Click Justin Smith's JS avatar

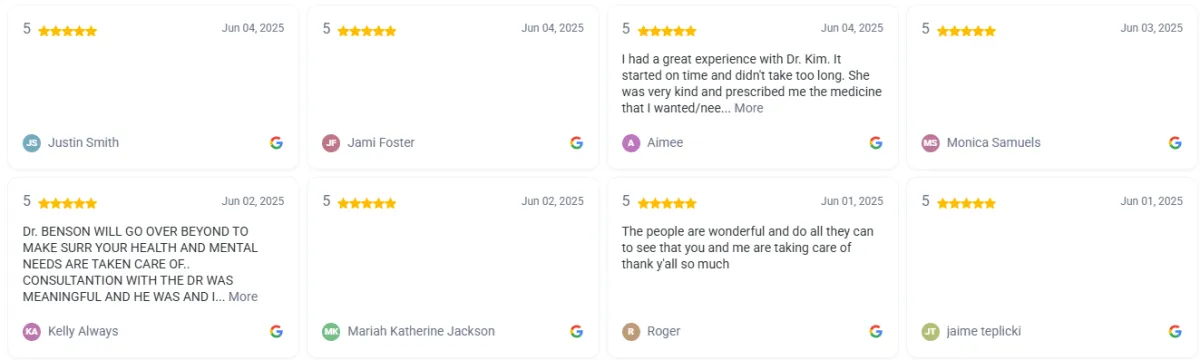pyautogui.click(x=32, y=143)
